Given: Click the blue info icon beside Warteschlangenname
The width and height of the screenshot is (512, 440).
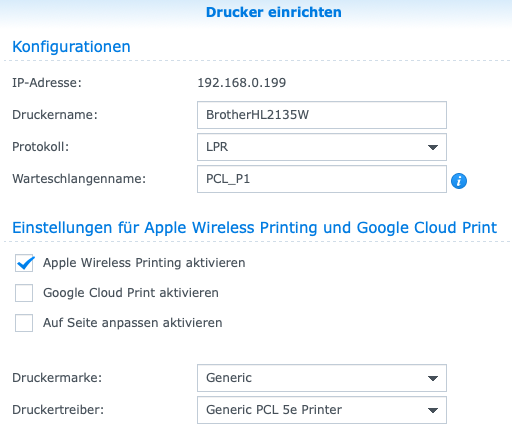Looking at the screenshot, I should click(x=459, y=181).
